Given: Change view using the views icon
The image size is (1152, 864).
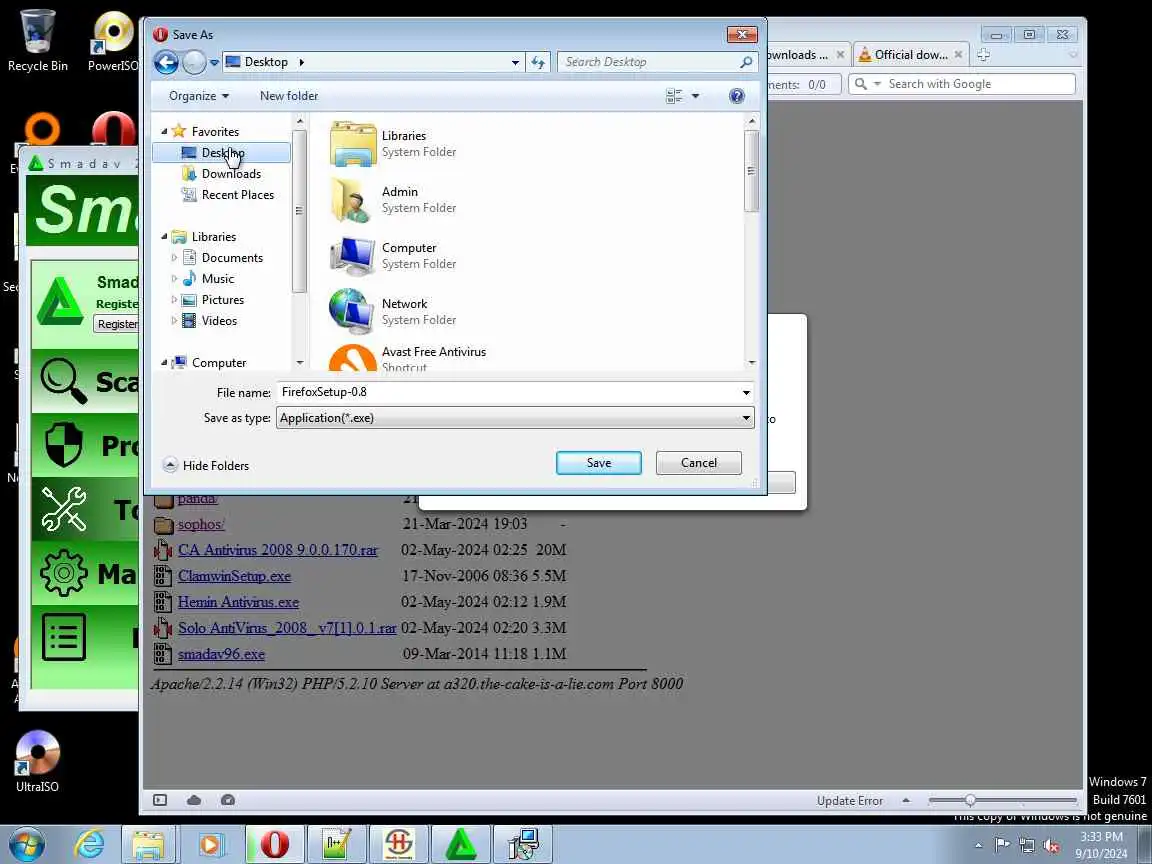Looking at the screenshot, I should click(x=674, y=96).
